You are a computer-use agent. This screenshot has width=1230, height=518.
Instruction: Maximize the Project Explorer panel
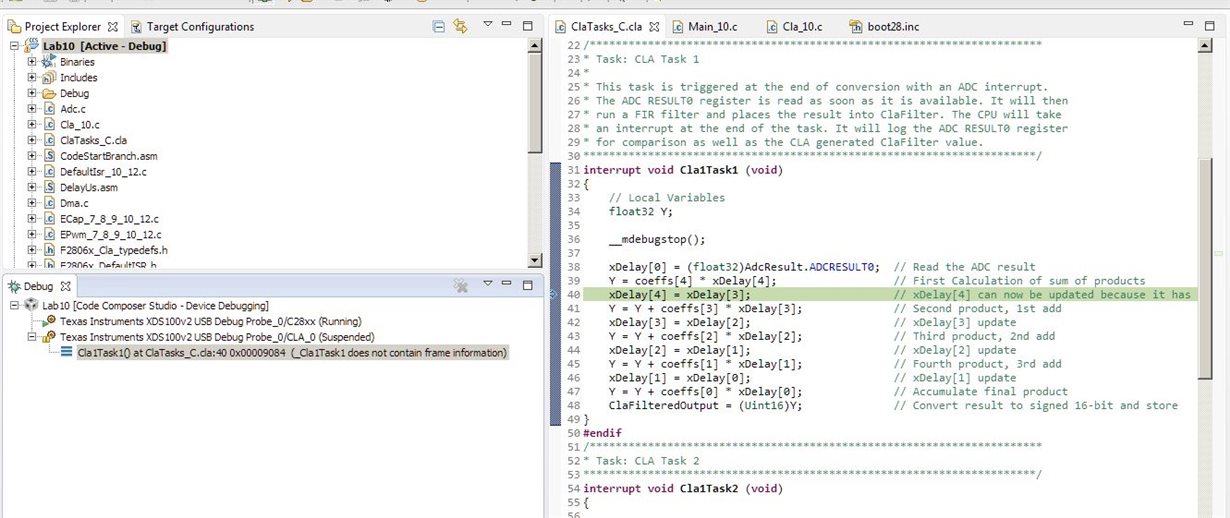pos(527,26)
